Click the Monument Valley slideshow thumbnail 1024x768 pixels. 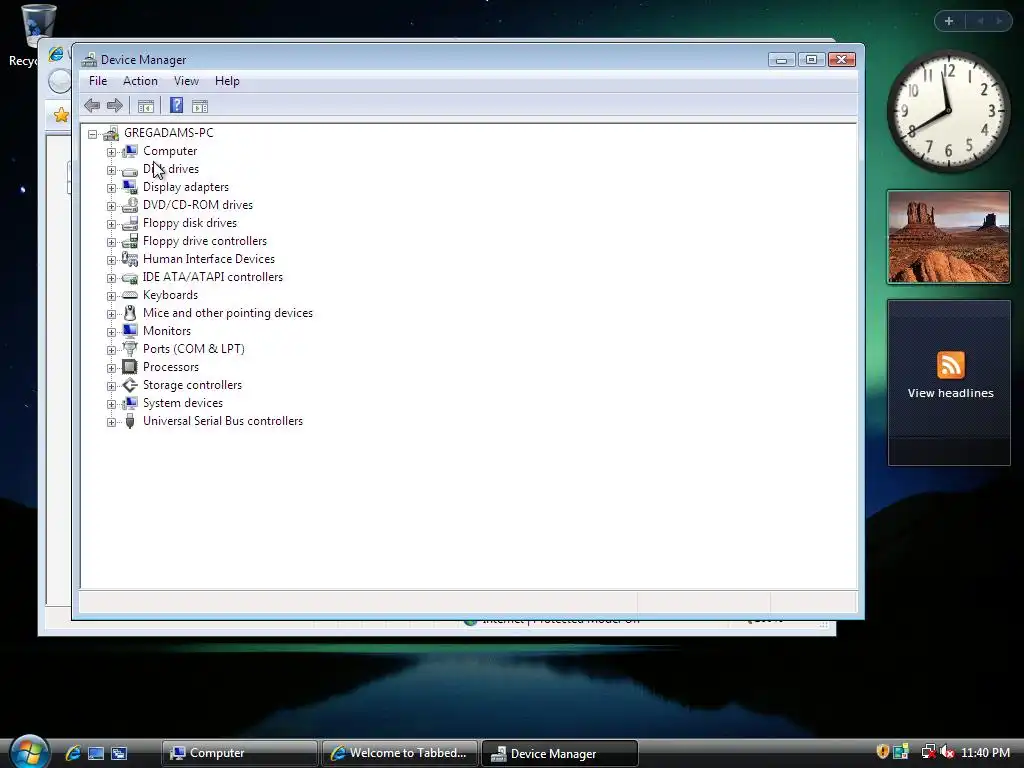[x=948, y=237]
